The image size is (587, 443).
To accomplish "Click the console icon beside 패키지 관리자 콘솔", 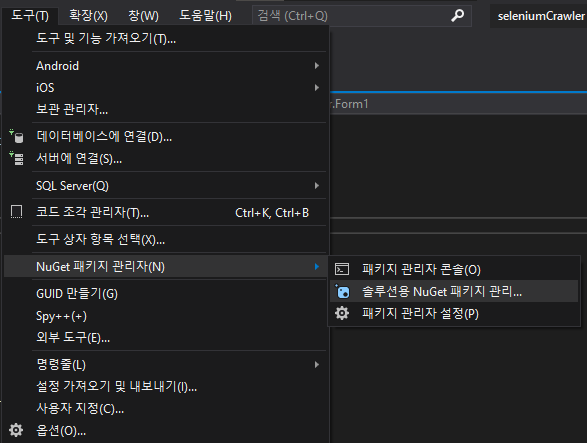I will click(x=342, y=269).
